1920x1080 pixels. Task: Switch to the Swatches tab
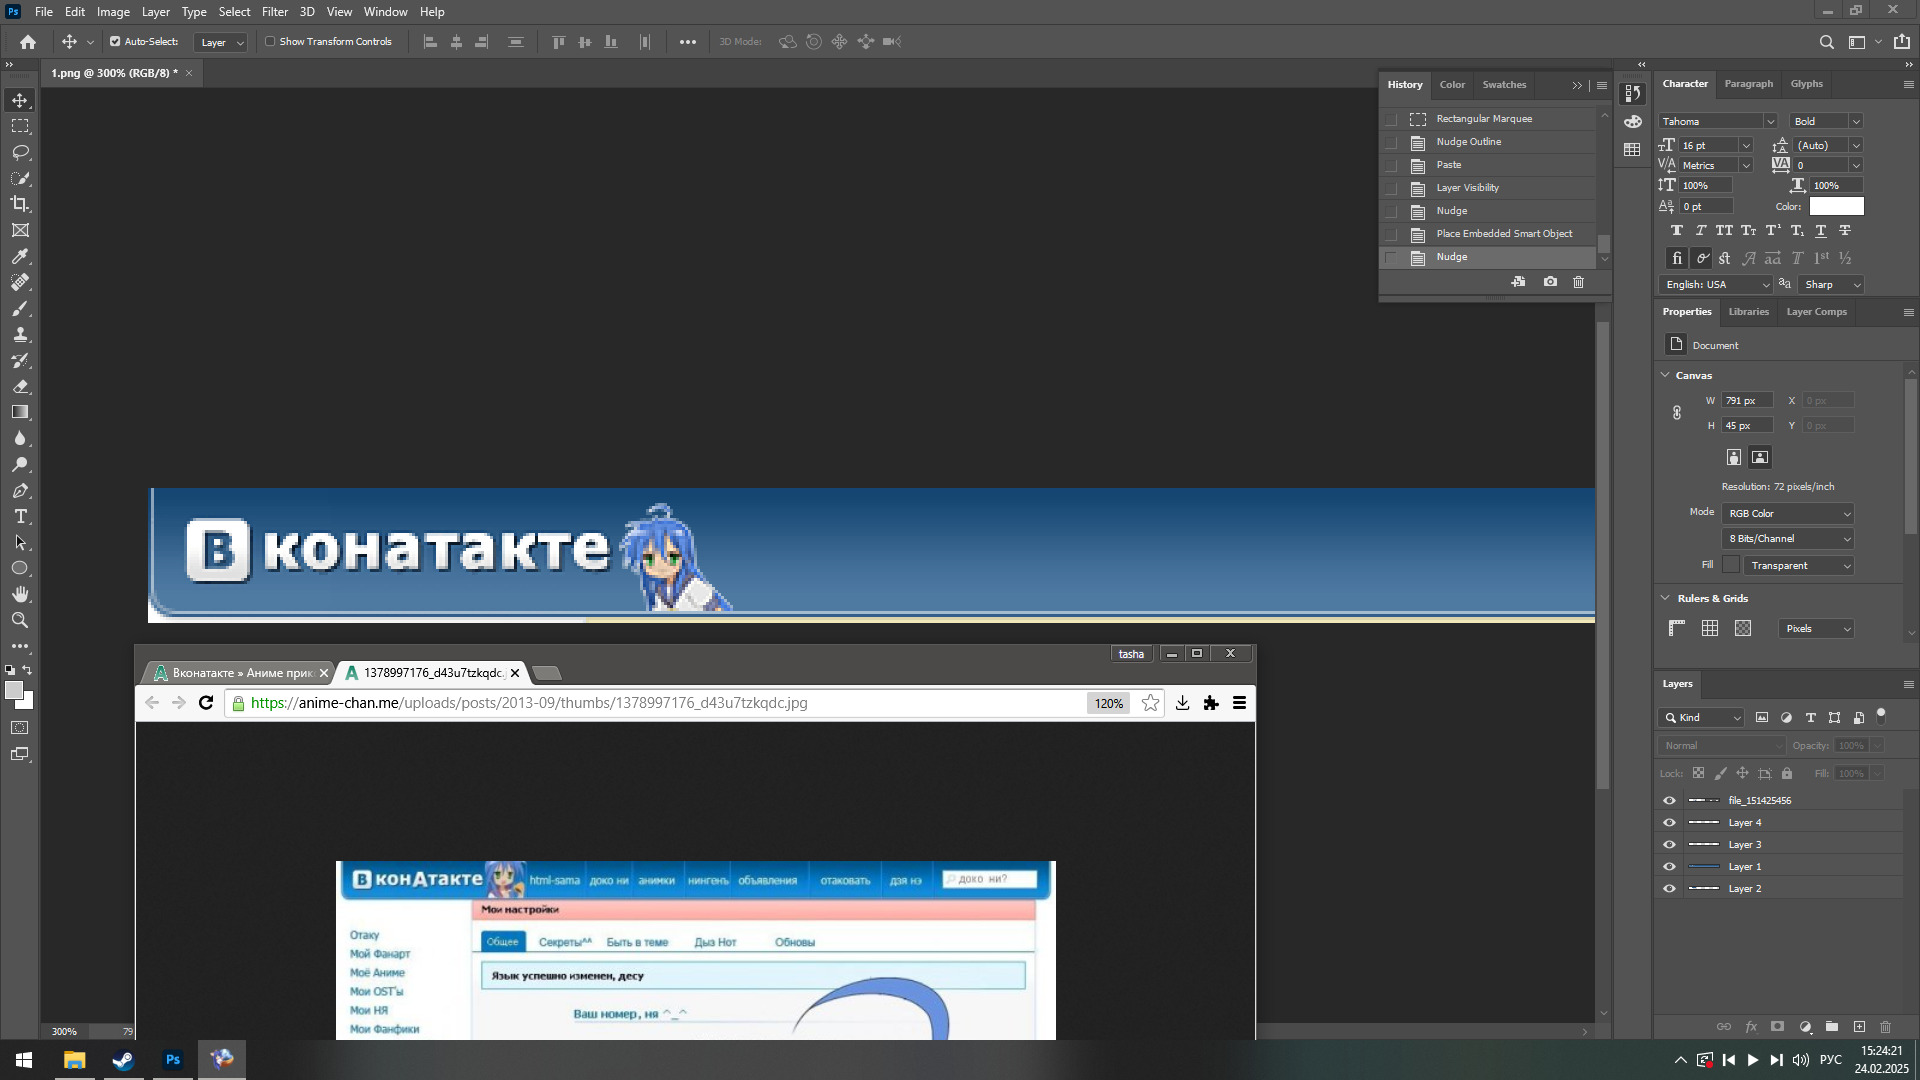coord(1503,85)
